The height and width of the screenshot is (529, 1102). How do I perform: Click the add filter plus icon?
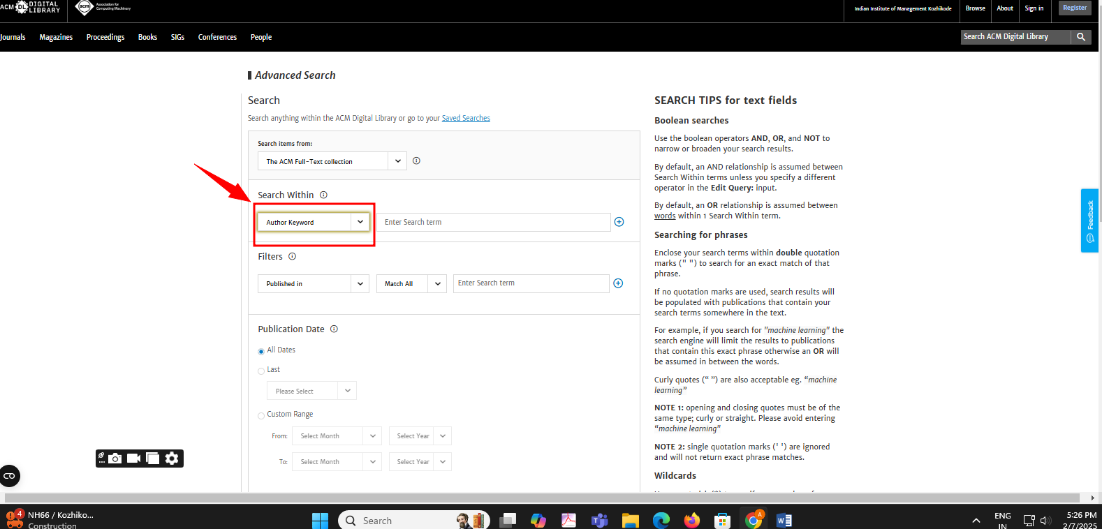pyautogui.click(x=618, y=283)
